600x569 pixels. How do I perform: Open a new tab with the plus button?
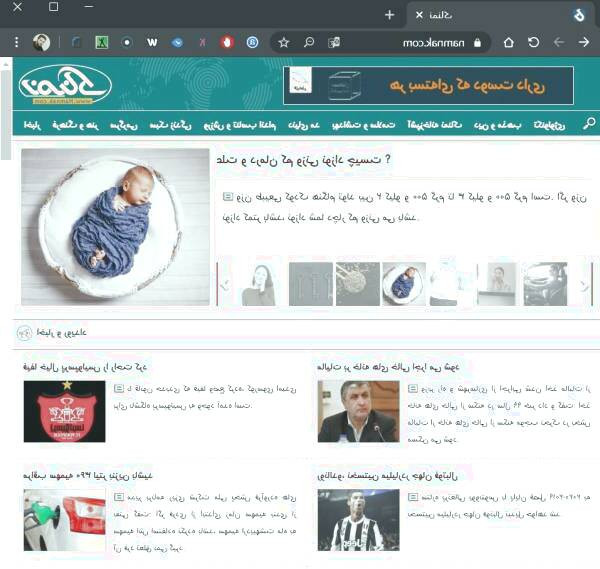tap(390, 14)
